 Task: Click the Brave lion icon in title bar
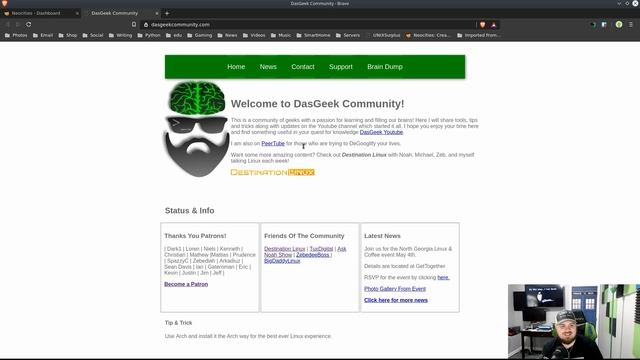click(4, 3)
